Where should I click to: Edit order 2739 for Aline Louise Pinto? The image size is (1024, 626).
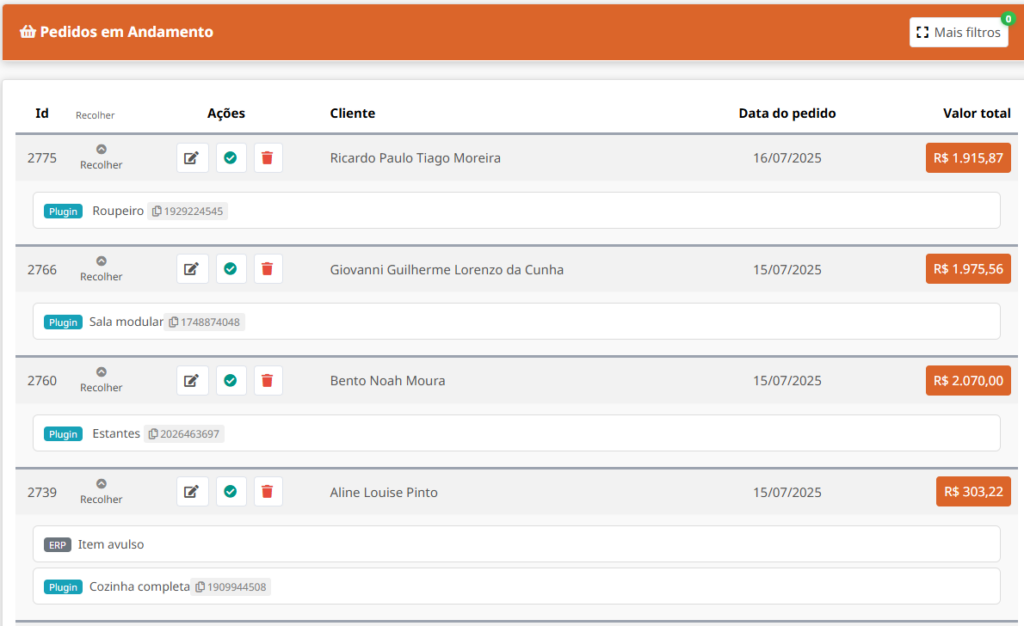(192, 492)
